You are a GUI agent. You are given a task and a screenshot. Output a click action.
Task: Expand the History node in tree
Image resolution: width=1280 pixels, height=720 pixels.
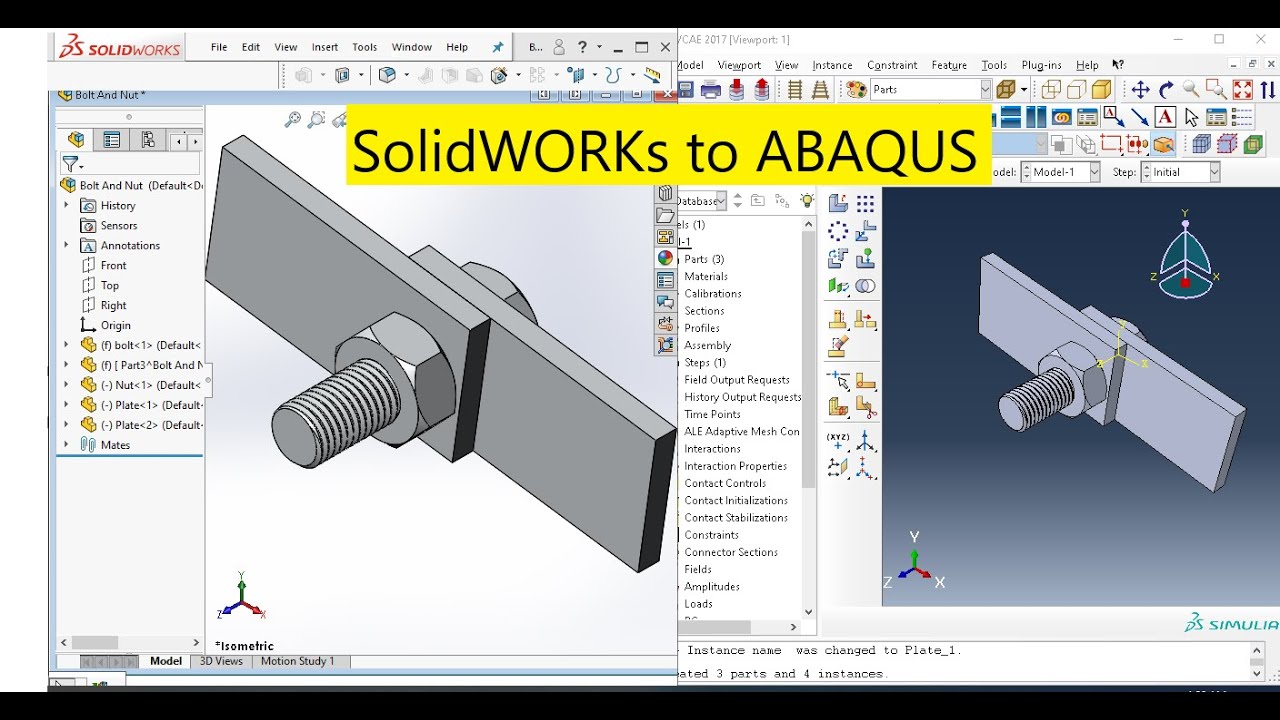click(67, 205)
